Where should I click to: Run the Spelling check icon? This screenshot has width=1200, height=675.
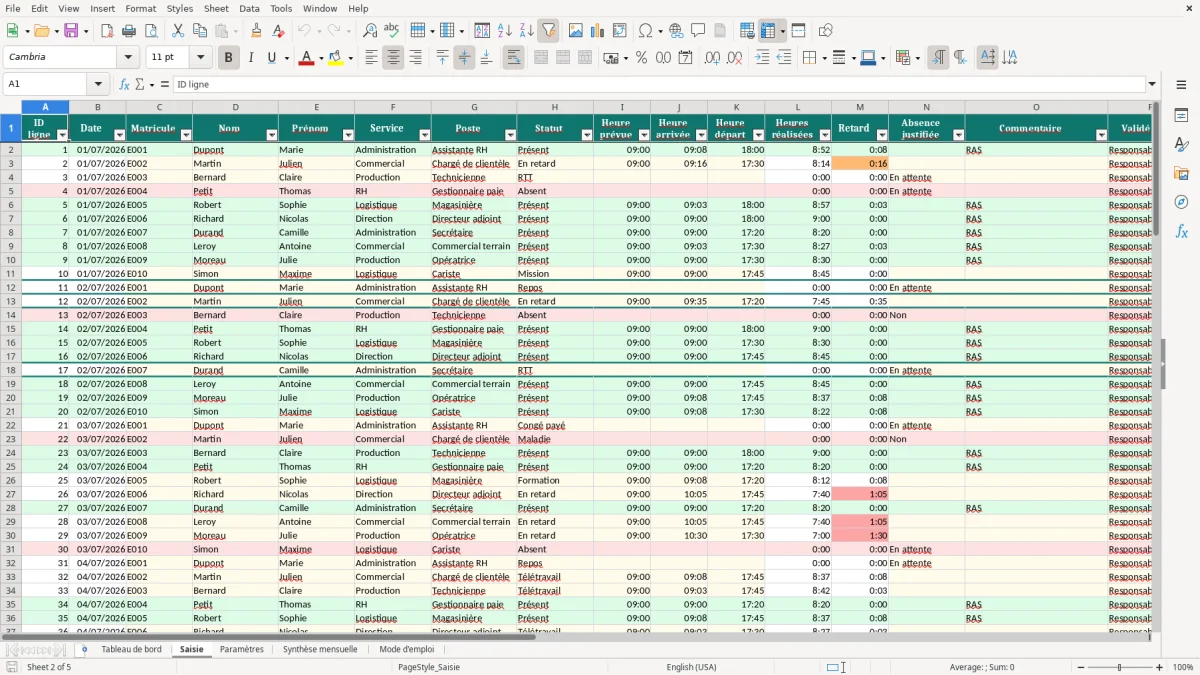point(392,31)
